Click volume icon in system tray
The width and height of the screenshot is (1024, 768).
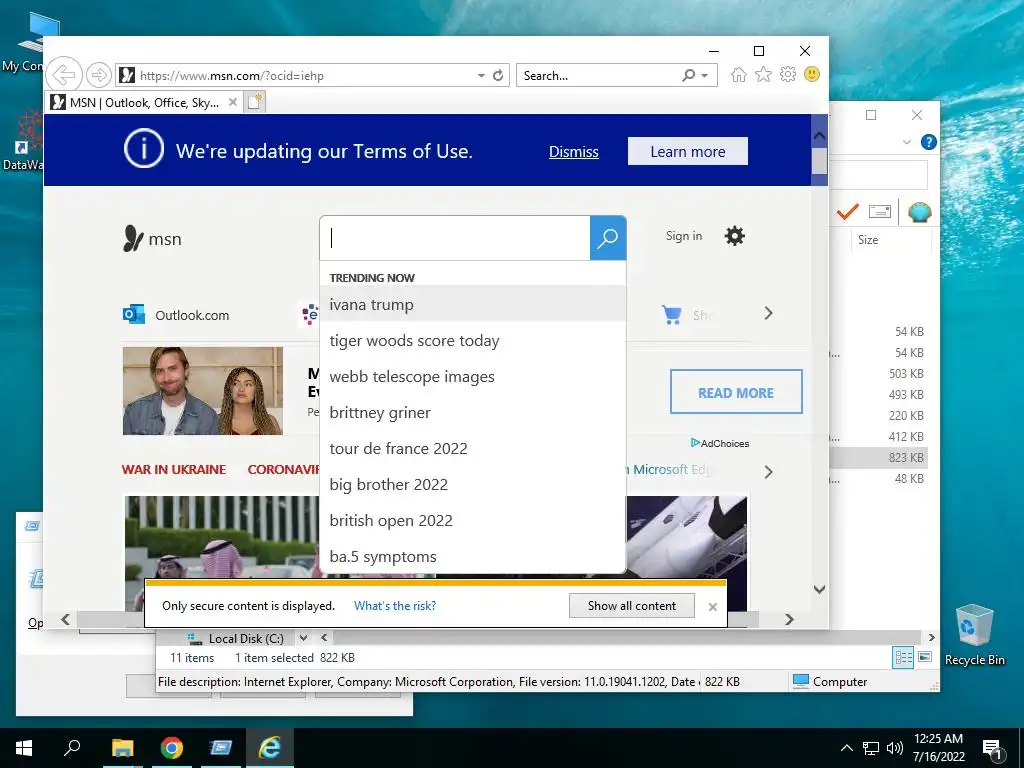pos(895,748)
